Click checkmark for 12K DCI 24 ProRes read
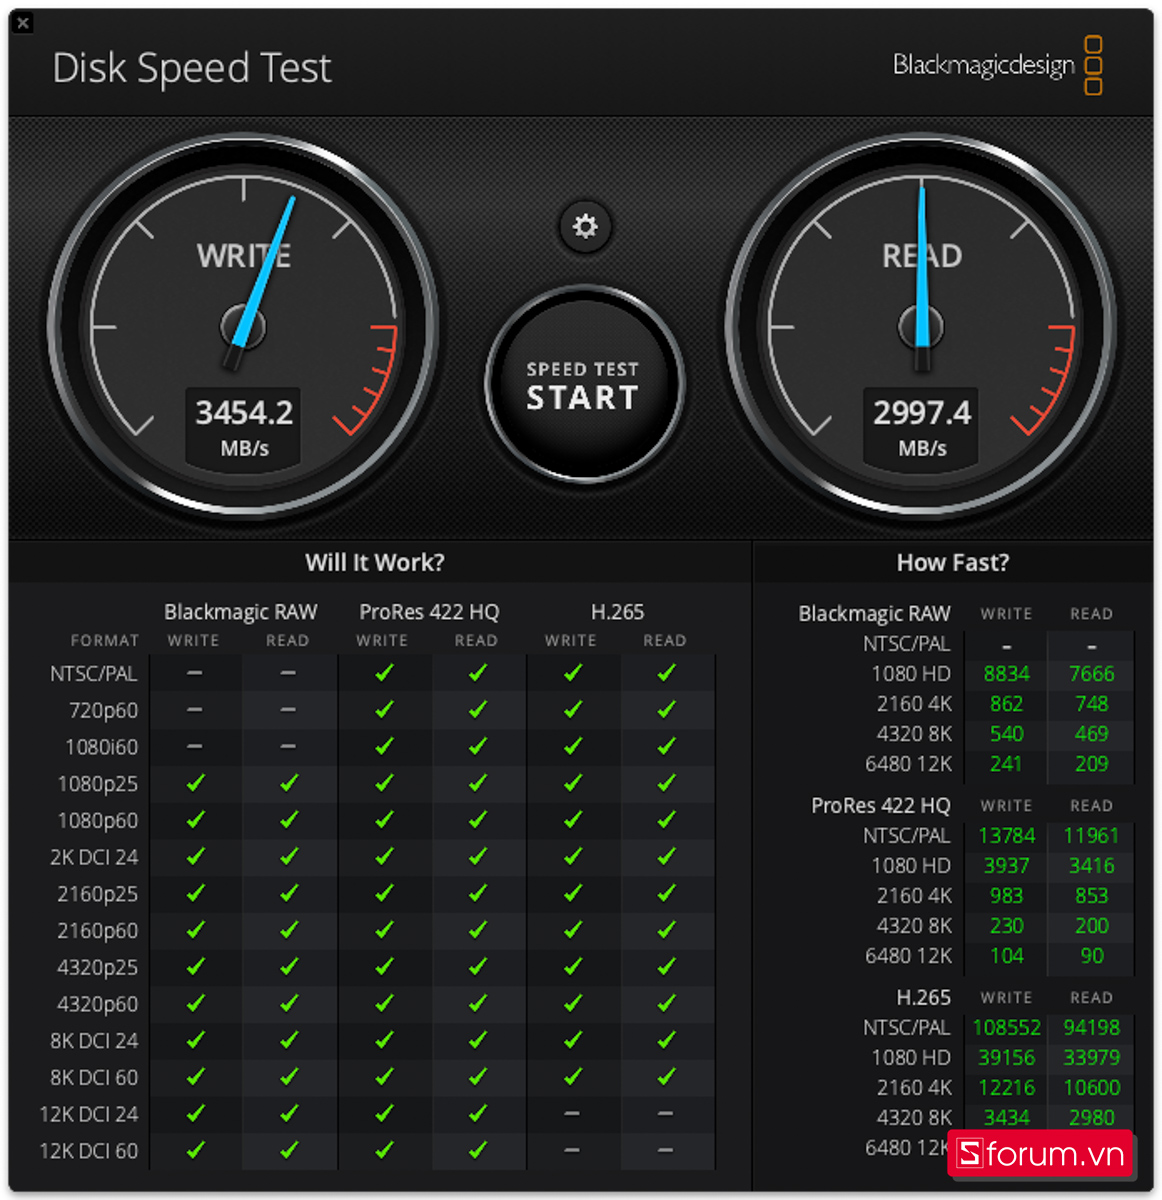Image resolution: width=1162 pixels, height=1200 pixels. (477, 1113)
